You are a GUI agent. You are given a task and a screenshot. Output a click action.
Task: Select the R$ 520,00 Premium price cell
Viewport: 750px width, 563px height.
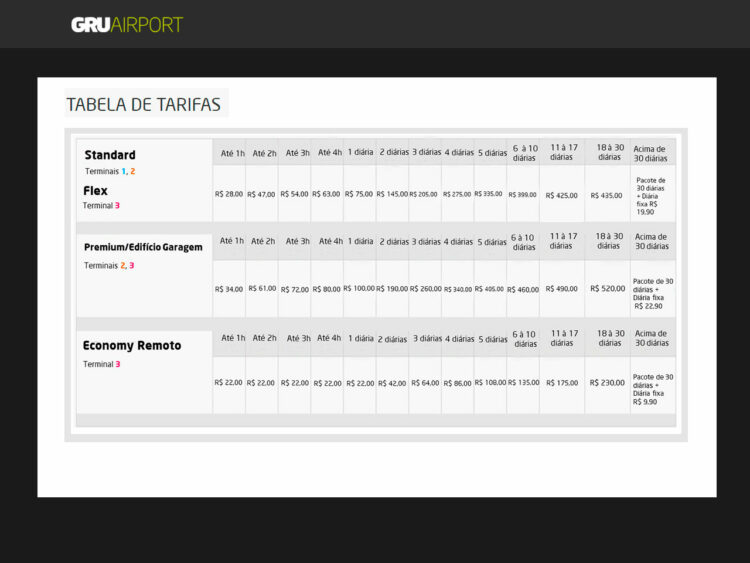609,288
